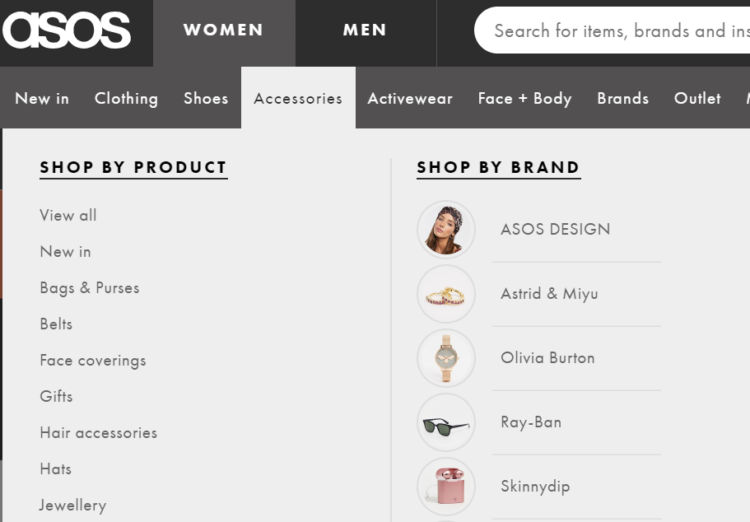Open the ASOS DESIGN brand thumbnail

click(446, 230)
